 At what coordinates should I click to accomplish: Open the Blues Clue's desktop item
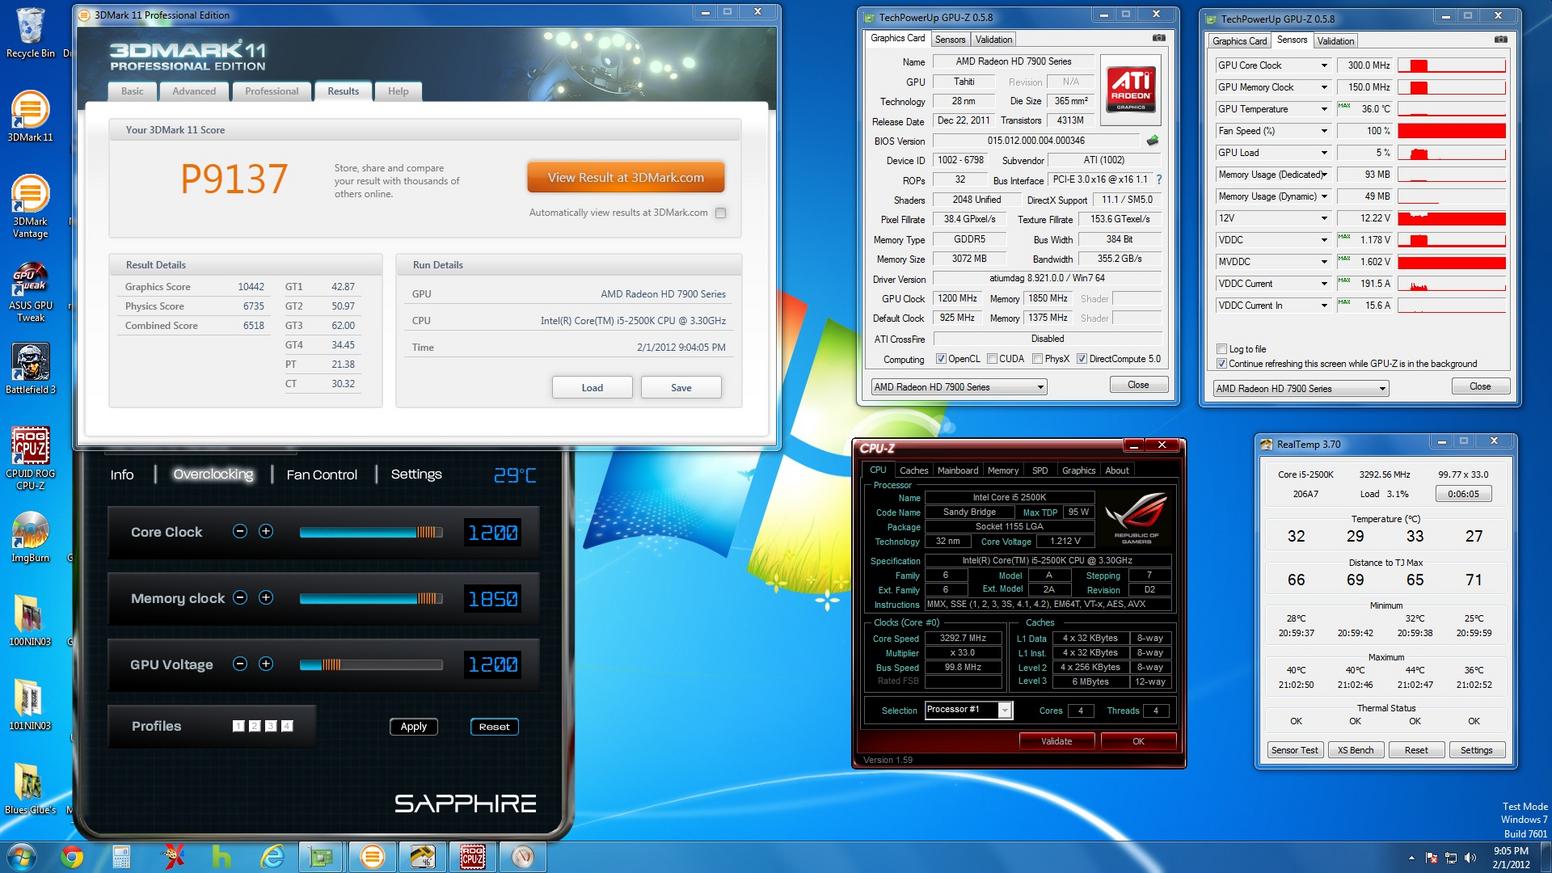pos(30,790)
